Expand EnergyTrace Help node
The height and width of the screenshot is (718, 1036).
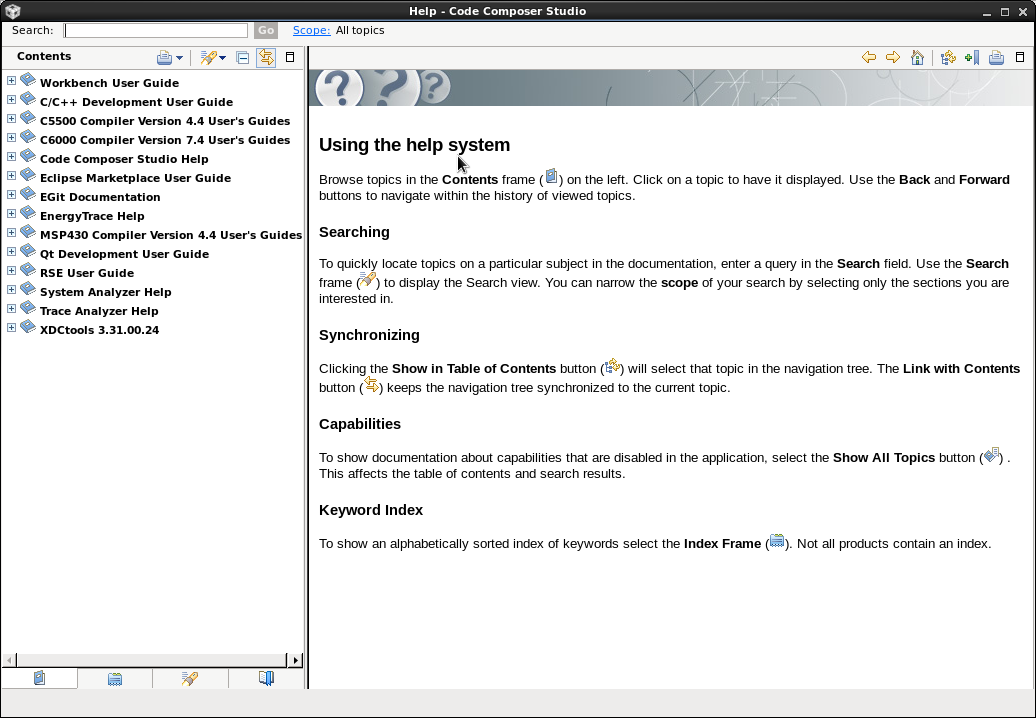11,214
